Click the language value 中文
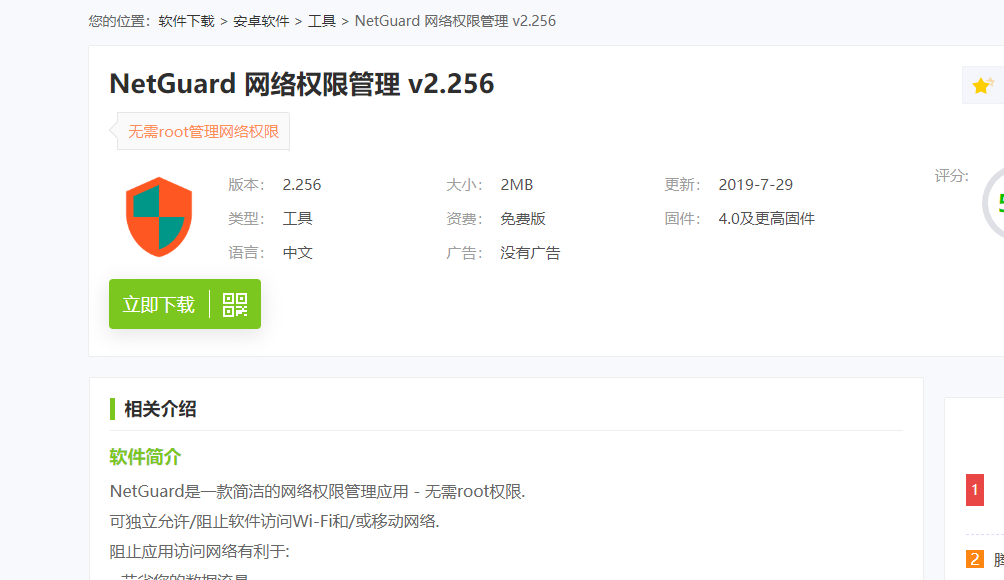 coord(298,252)
